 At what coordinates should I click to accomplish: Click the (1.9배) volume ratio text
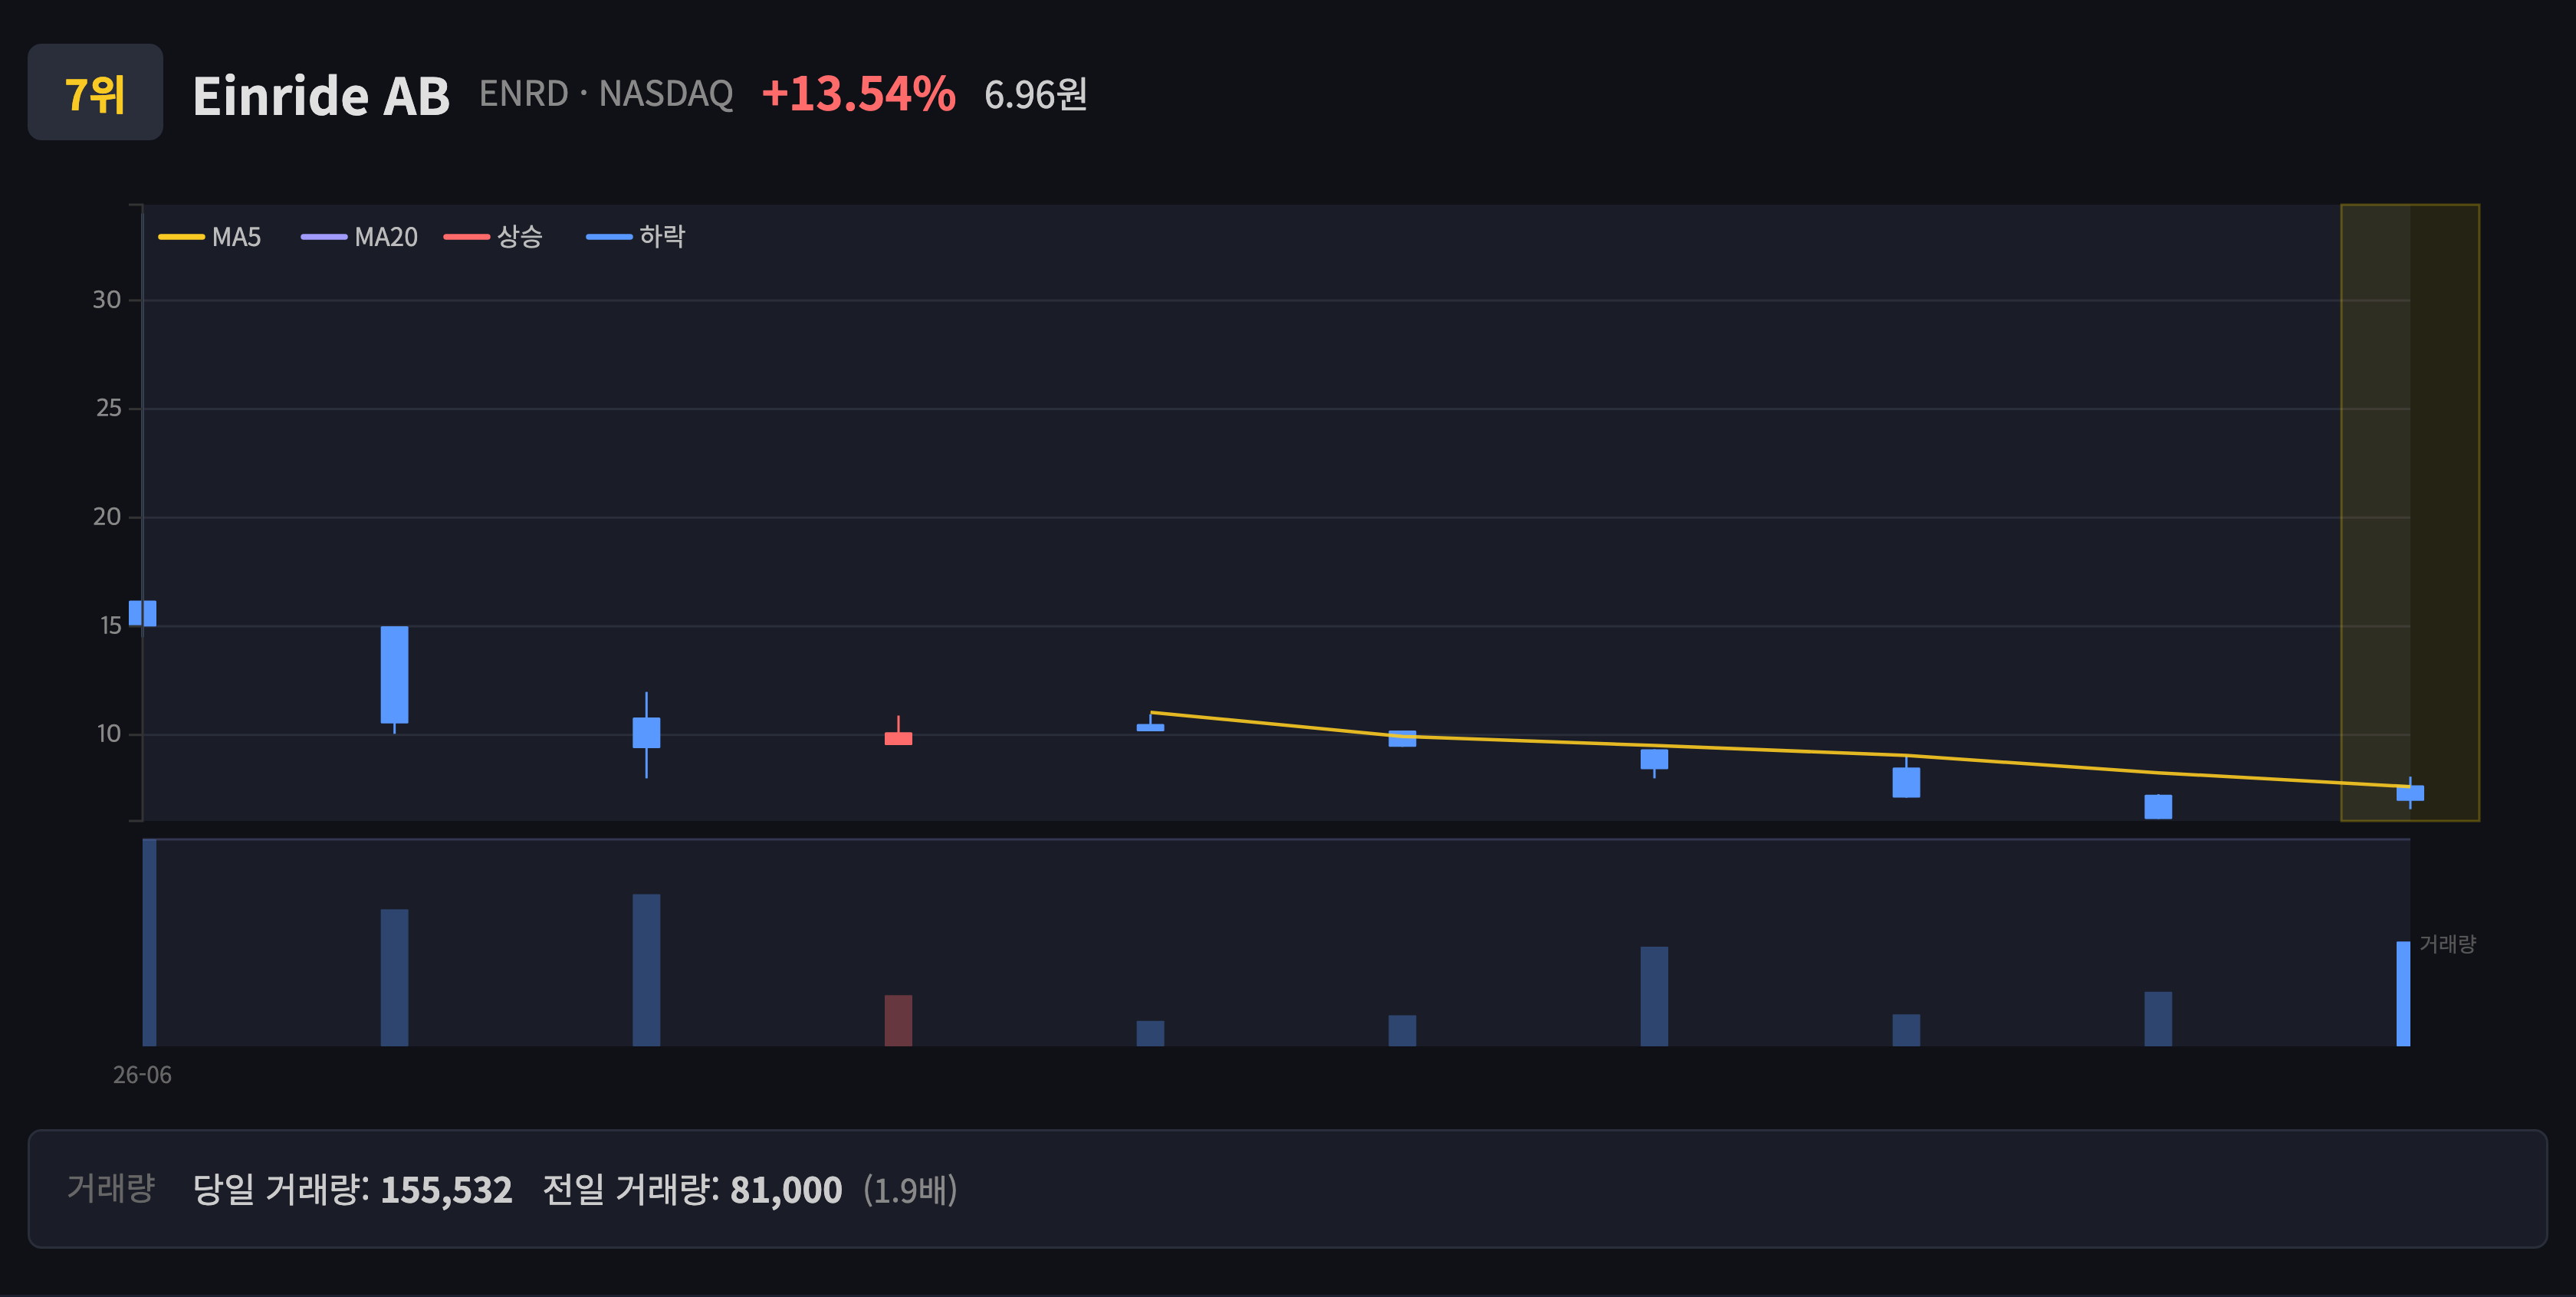[x=910, y=1189]
